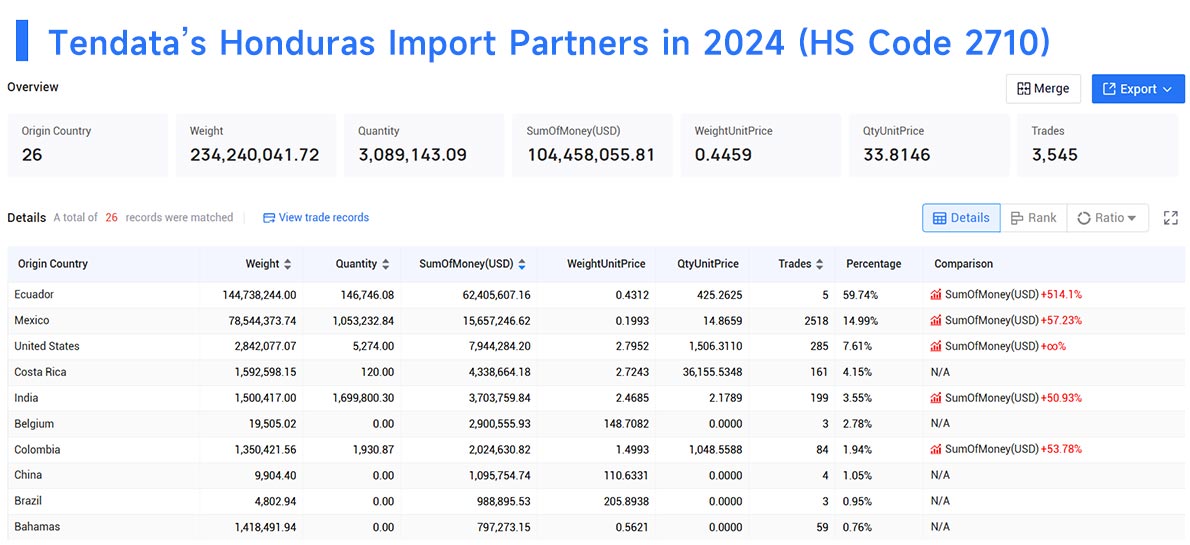
Task: Sort table by Weight column arrows
Action: pyautogui.click(x=287, y=264)
